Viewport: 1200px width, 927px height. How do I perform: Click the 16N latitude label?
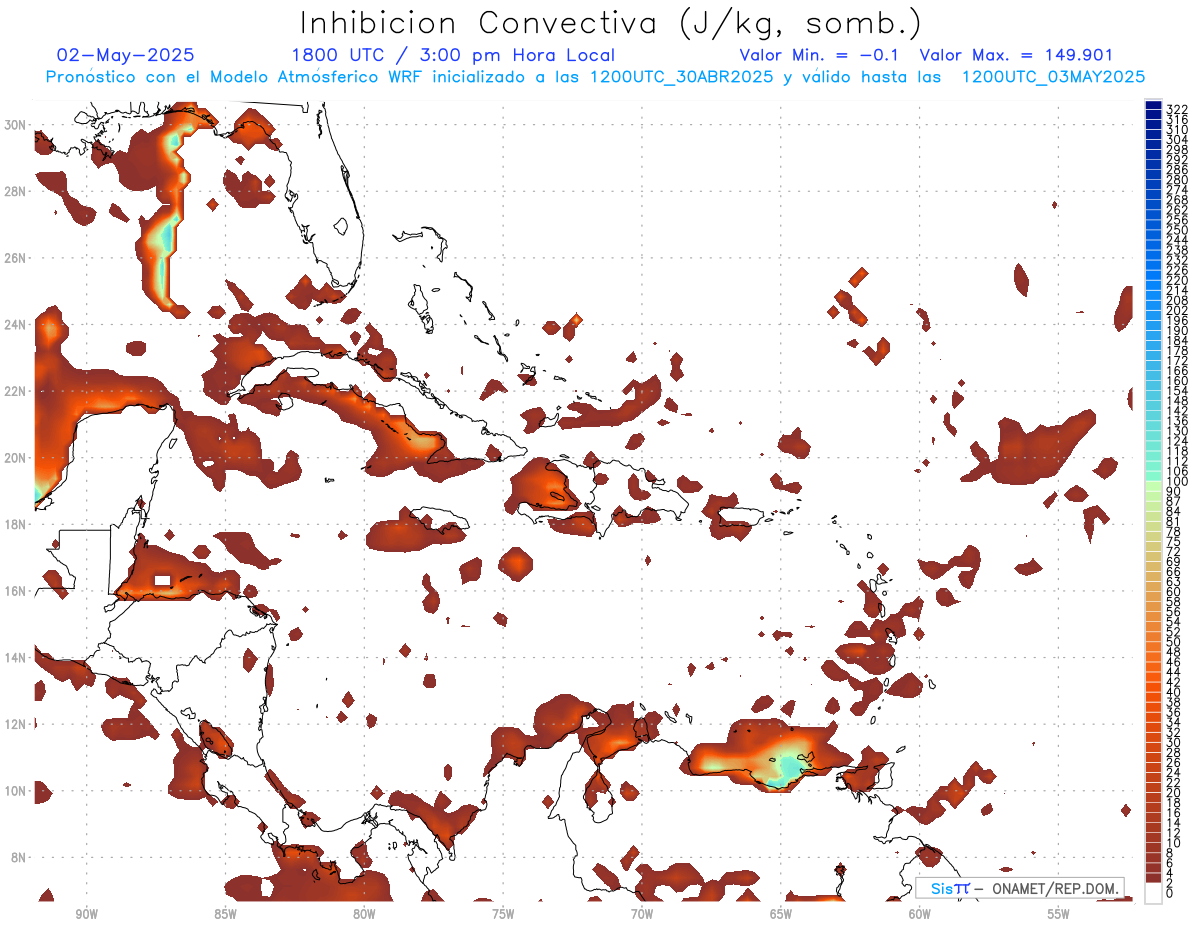pyautogui.click(x=16, y=591)
